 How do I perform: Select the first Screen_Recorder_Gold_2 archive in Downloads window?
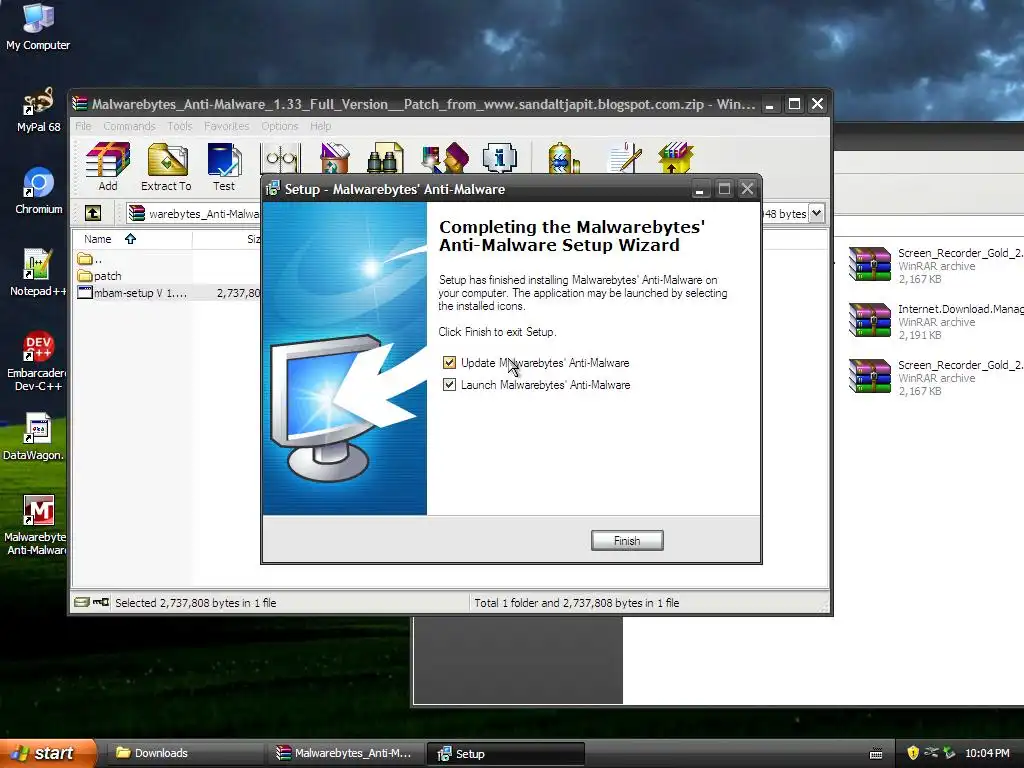point(936,265)
